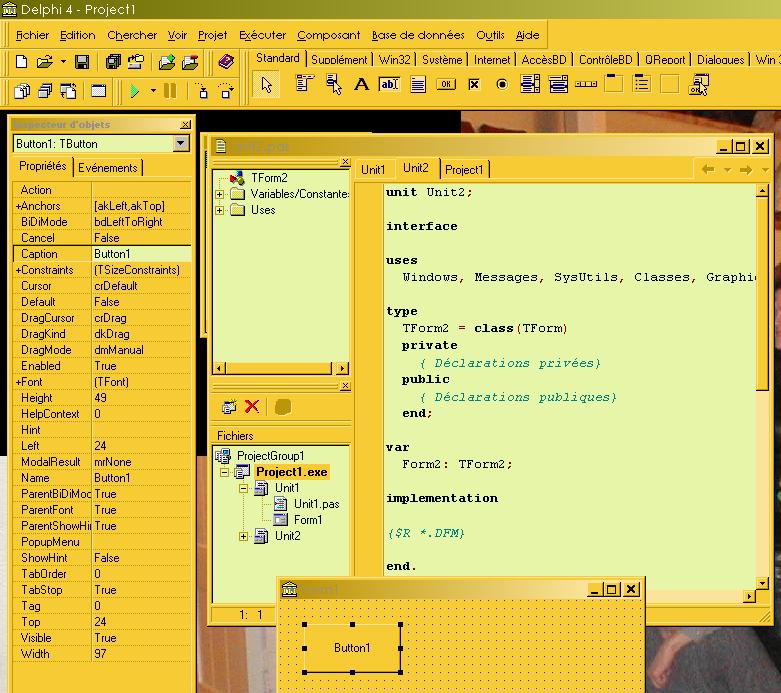Switch to the Dialogues palette tab

click(x=720, y=60)
